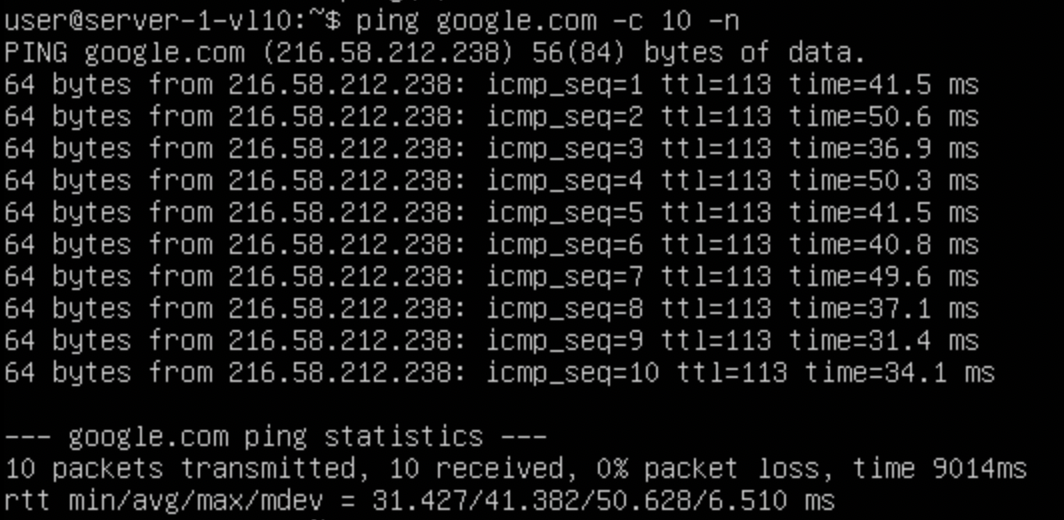
Task: Click the time=40.8 ms value
Action: coord(883,244)
